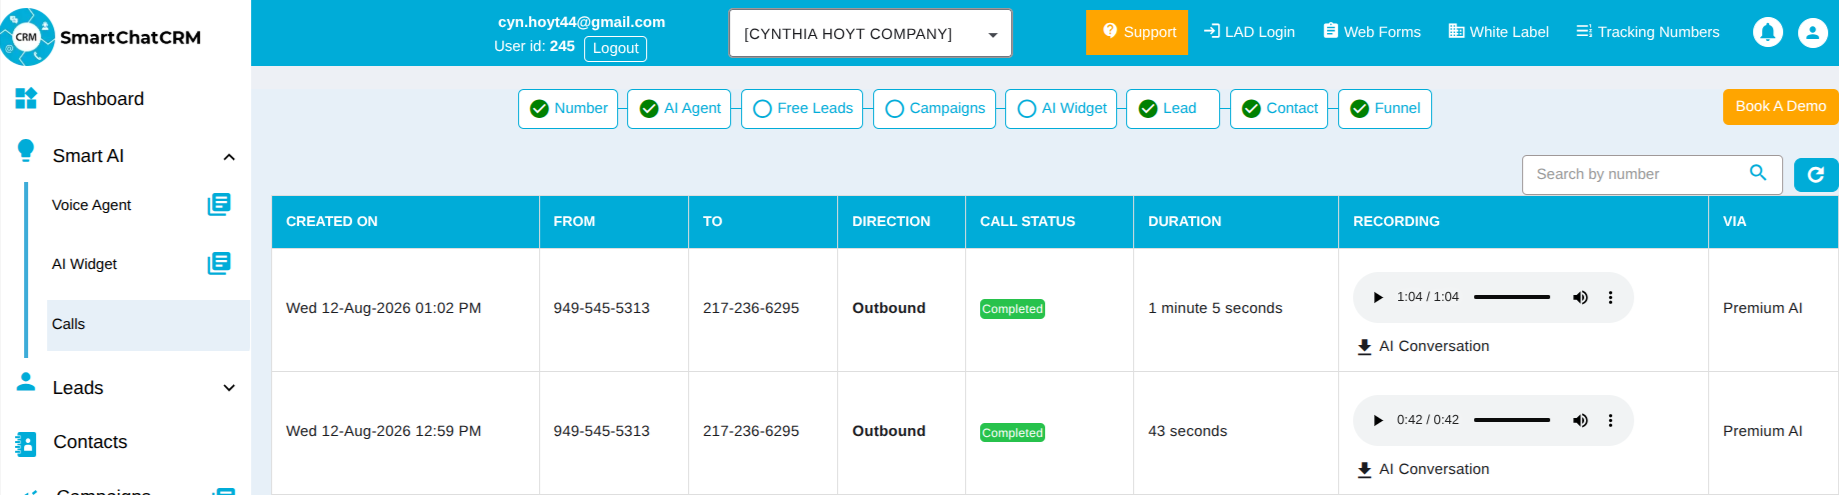Collapse the Smart AI section chevron
The image size is (1839, 495).
pos(229,157)
